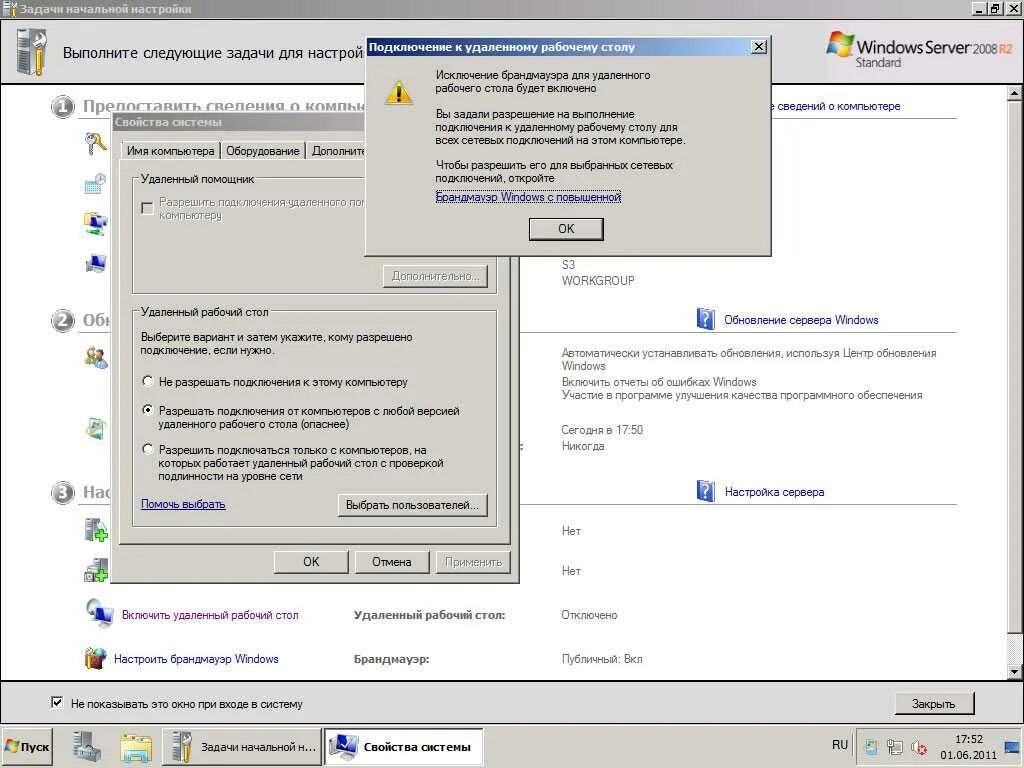Screen dimensions: 1024x768
Task: Click the 'Сегодня в 17:50' text
Action: [601, 430]
